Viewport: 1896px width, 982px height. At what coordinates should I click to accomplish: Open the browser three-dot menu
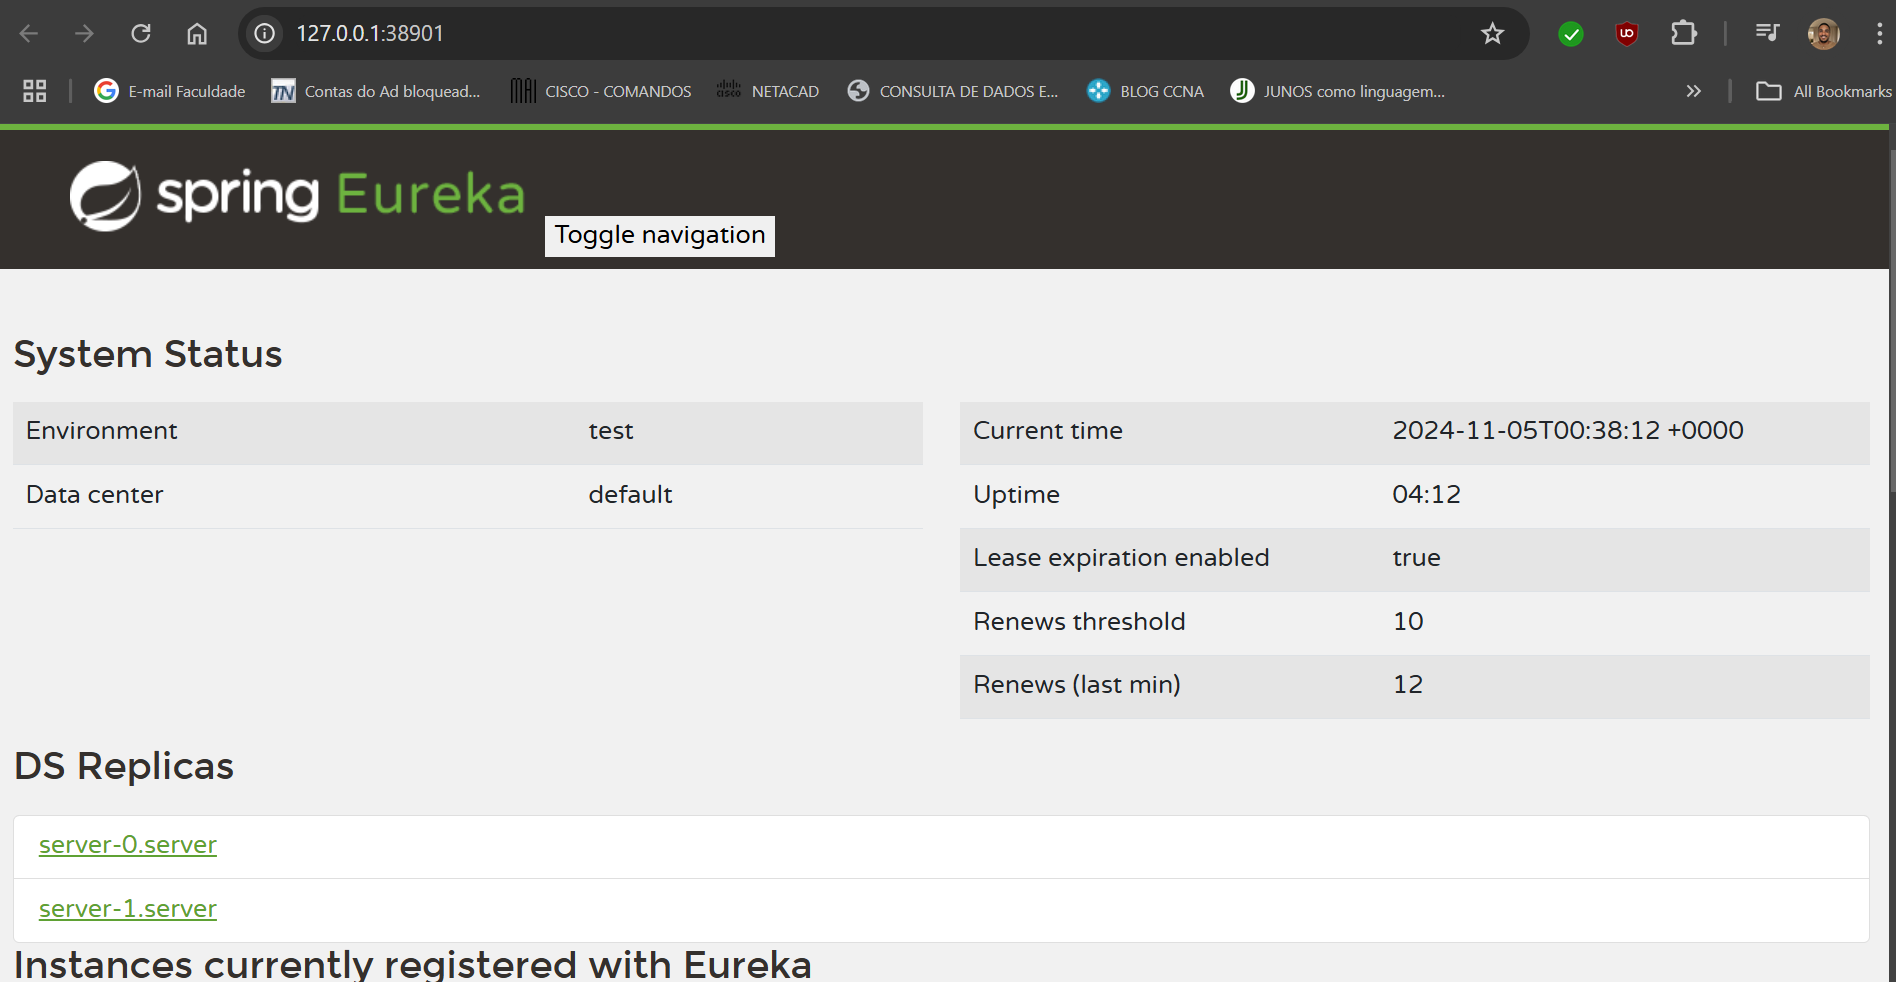(x=1879, y=34)
